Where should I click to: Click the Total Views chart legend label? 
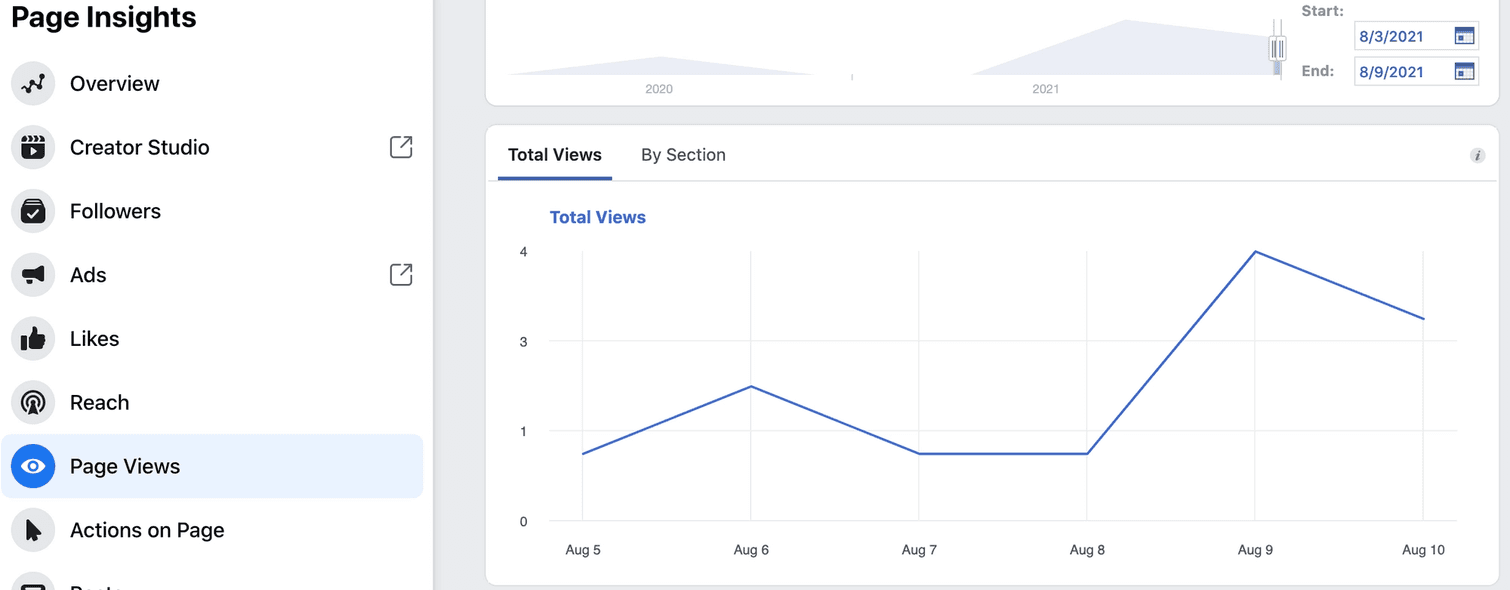(598, 217)
